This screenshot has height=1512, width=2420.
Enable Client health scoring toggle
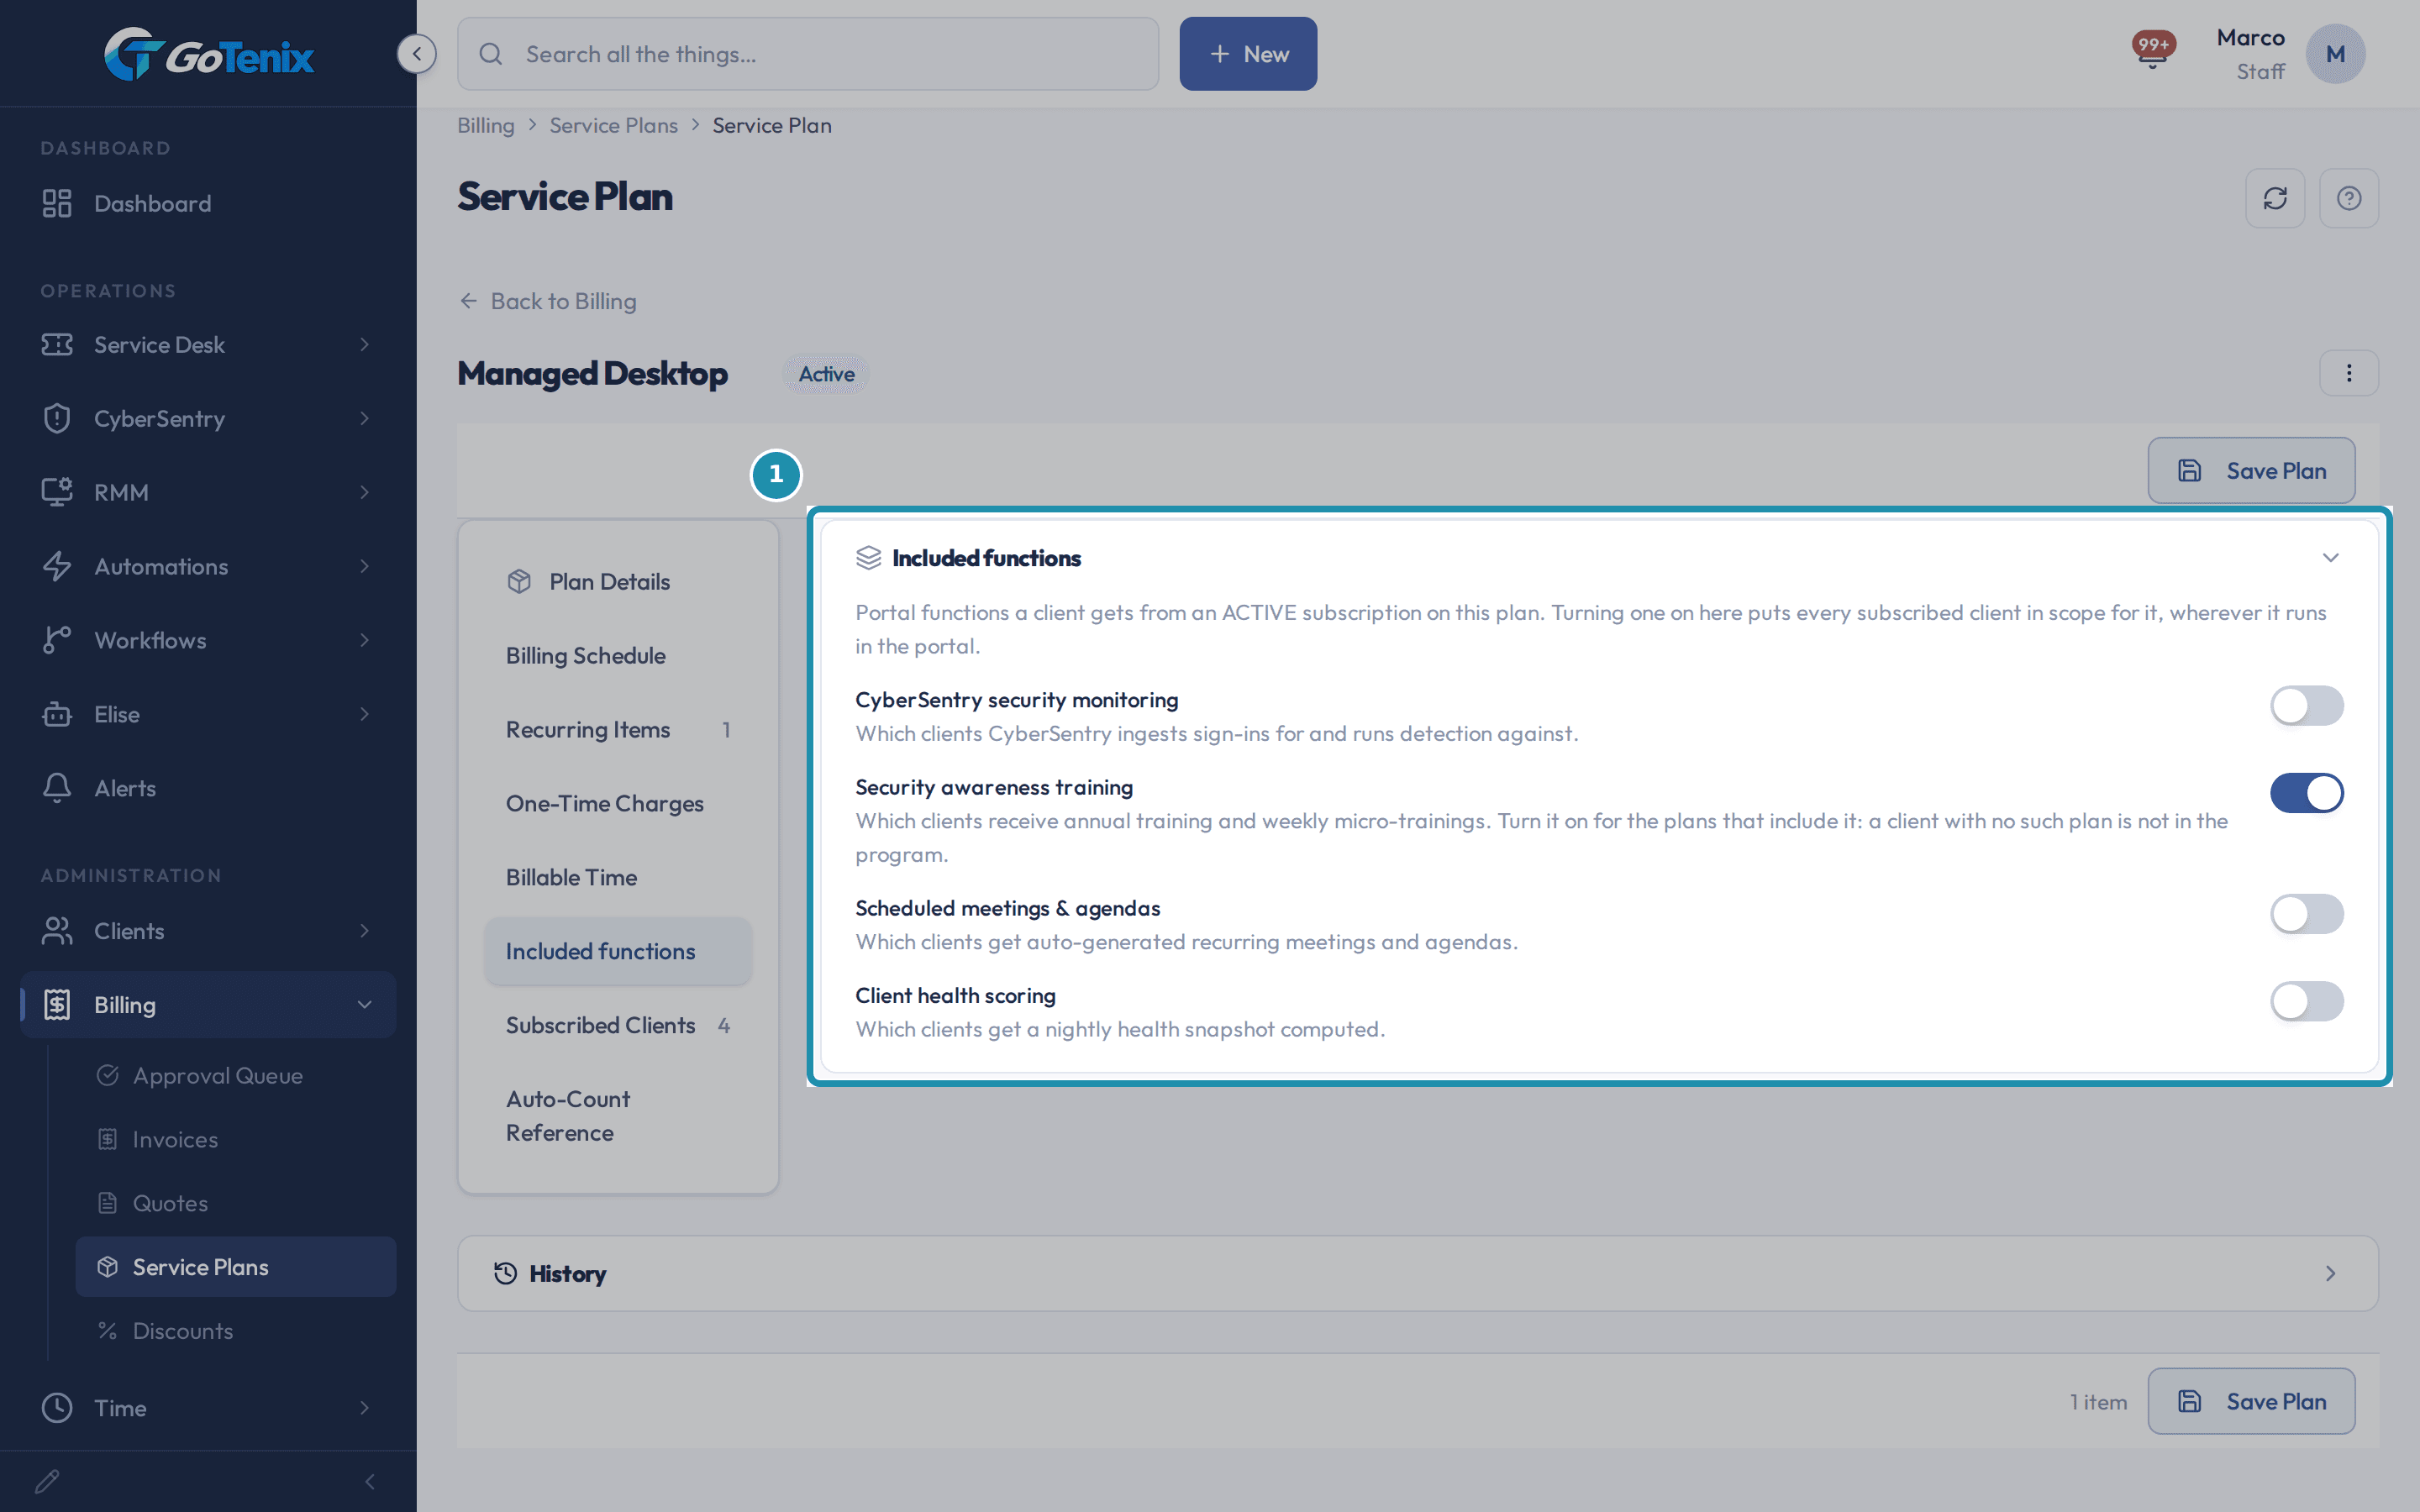click(2306, 1001)
